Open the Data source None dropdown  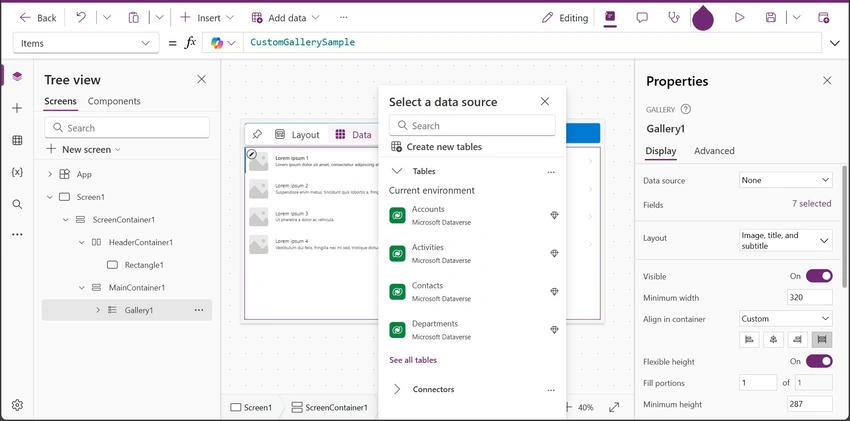click(x=785, y=180)
